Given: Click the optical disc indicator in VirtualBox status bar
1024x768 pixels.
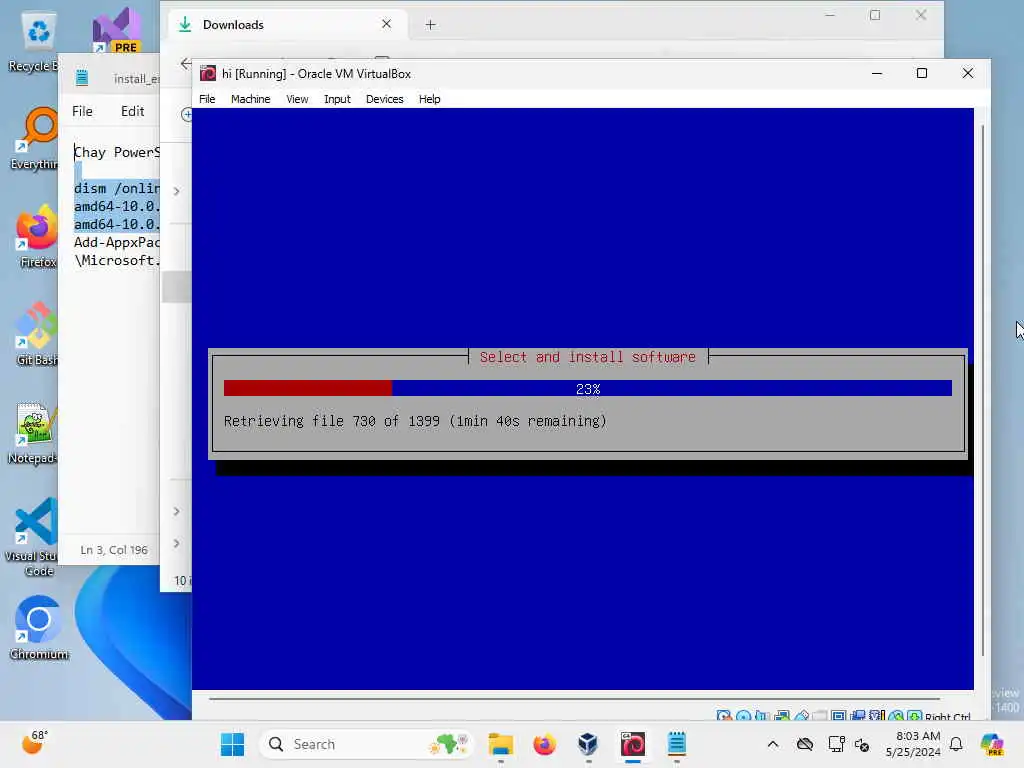Looking at the screenshot, I should pyautogui.click(x=743, y=716).
